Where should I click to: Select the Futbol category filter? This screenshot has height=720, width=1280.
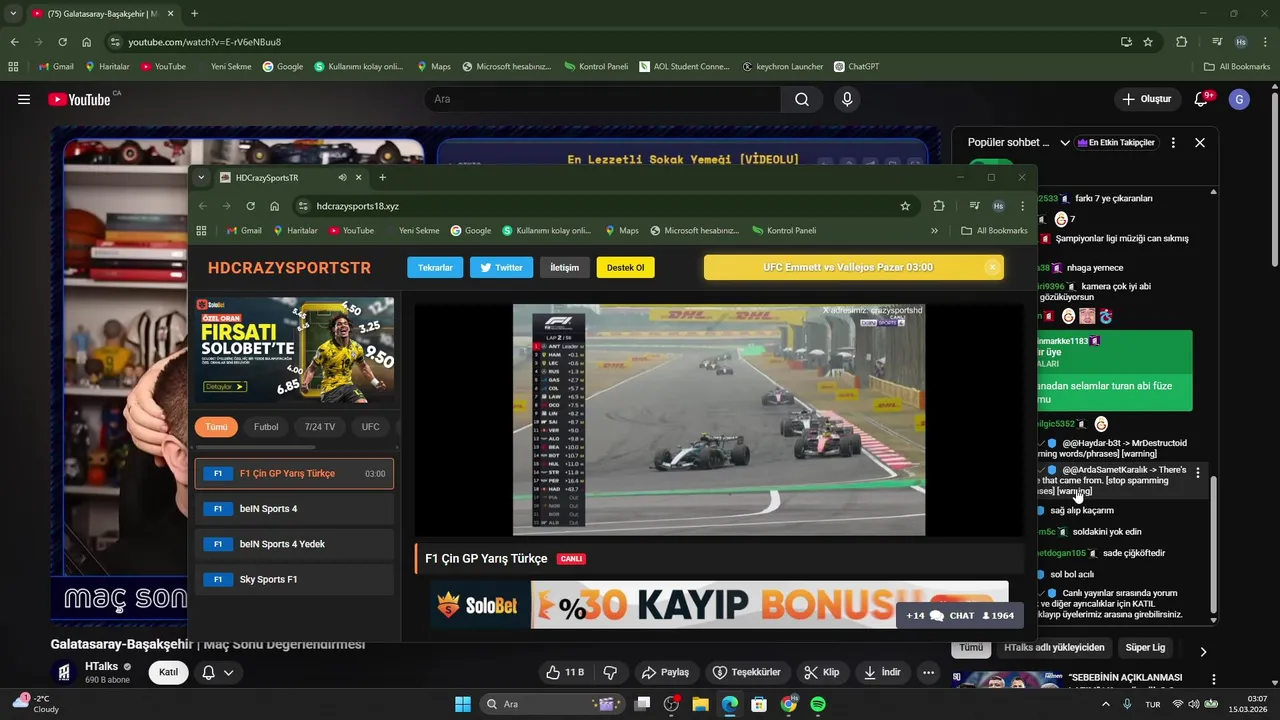coord(266,427)
